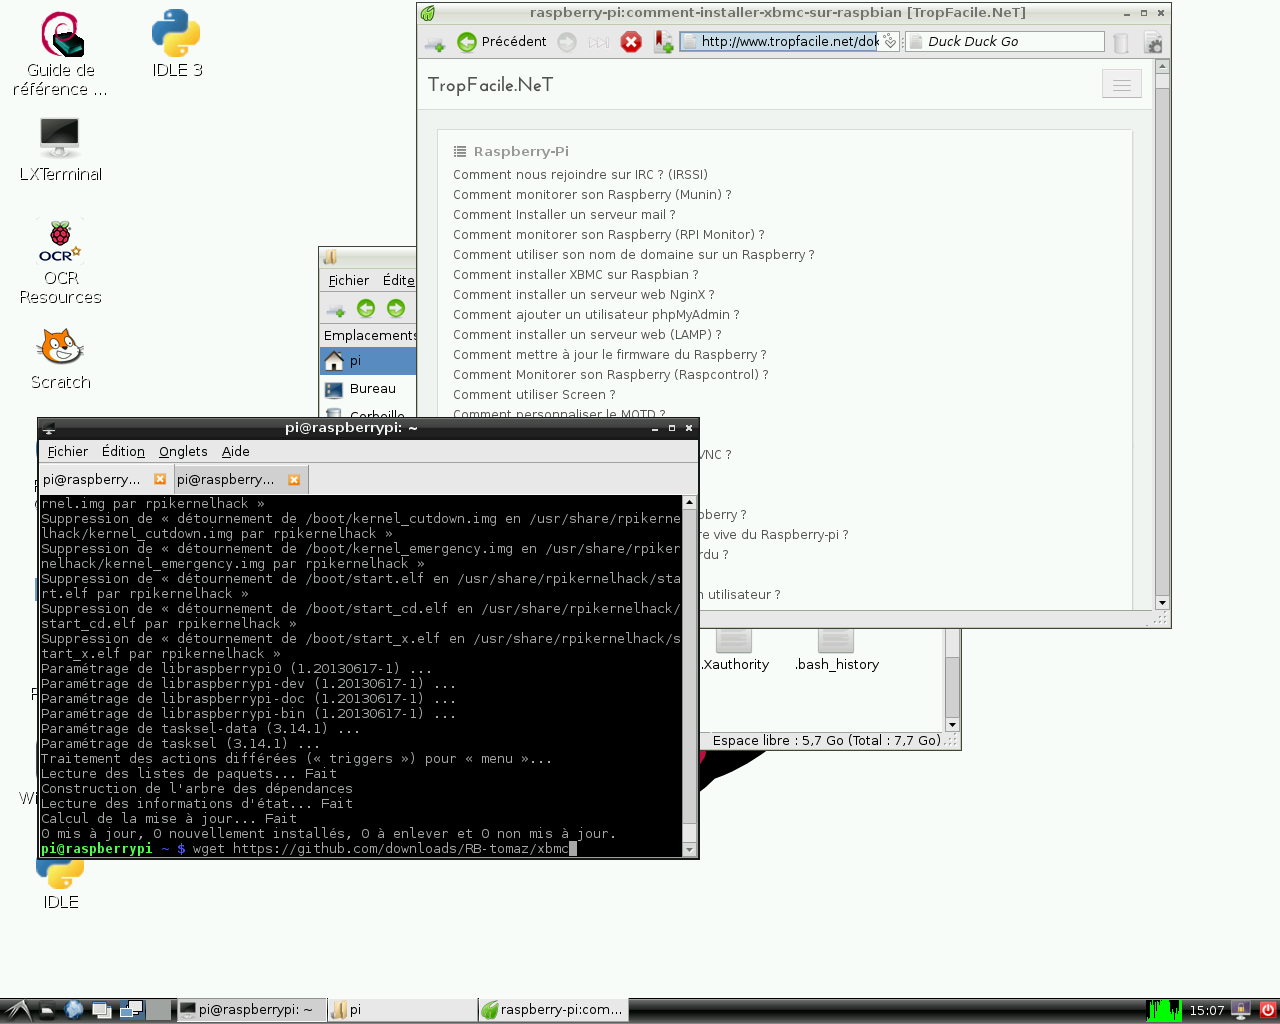Open terminal Fichier menu

(67, 452)
